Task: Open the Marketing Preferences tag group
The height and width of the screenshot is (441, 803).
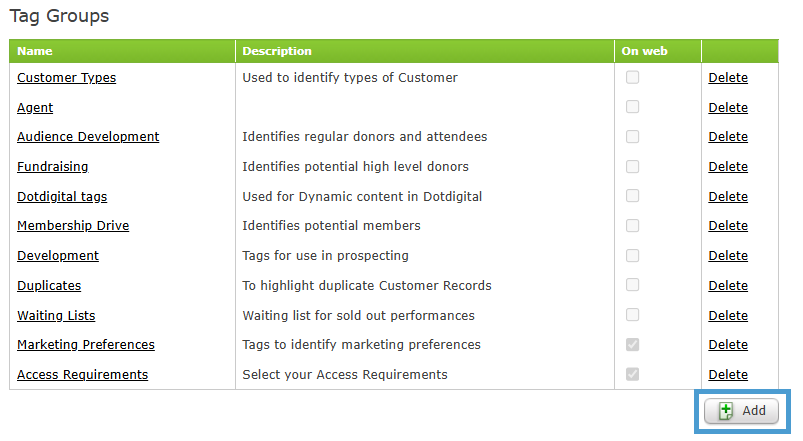Action: (x=86, y=345)
